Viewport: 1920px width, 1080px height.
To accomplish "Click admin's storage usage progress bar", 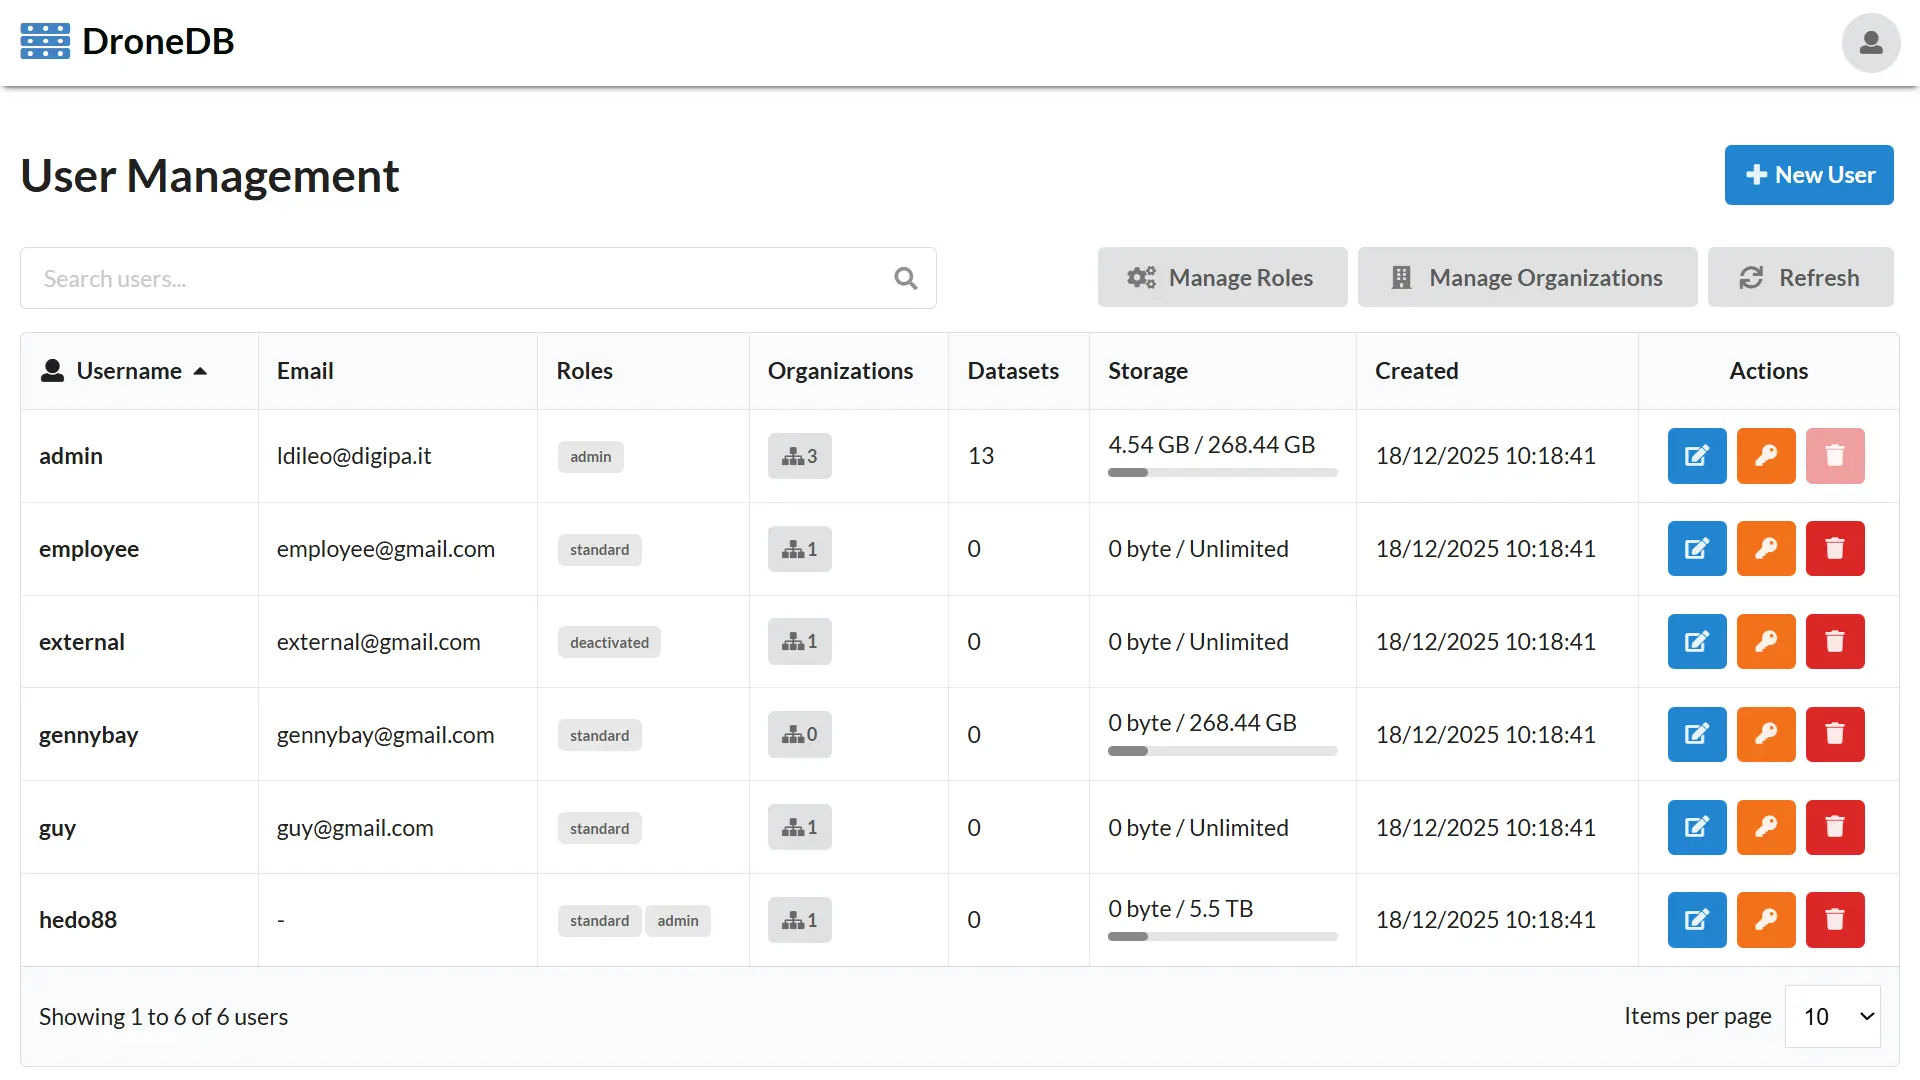I will (x=1221, y=473).
